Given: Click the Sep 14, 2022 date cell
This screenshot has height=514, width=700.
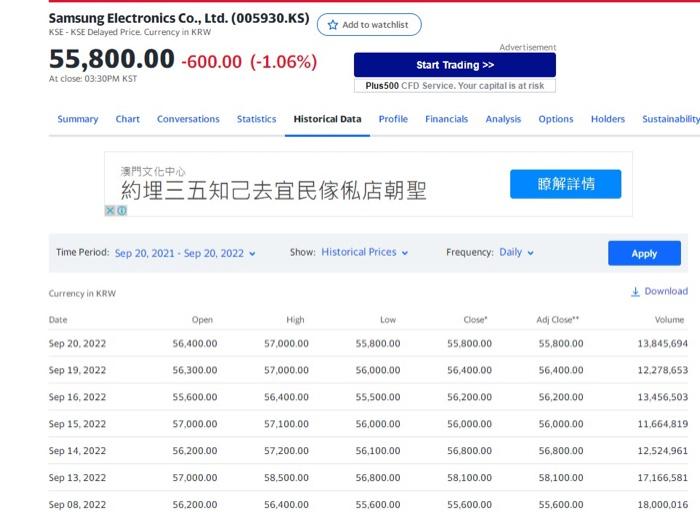Looking at the screenshot, I should point(77,451).
